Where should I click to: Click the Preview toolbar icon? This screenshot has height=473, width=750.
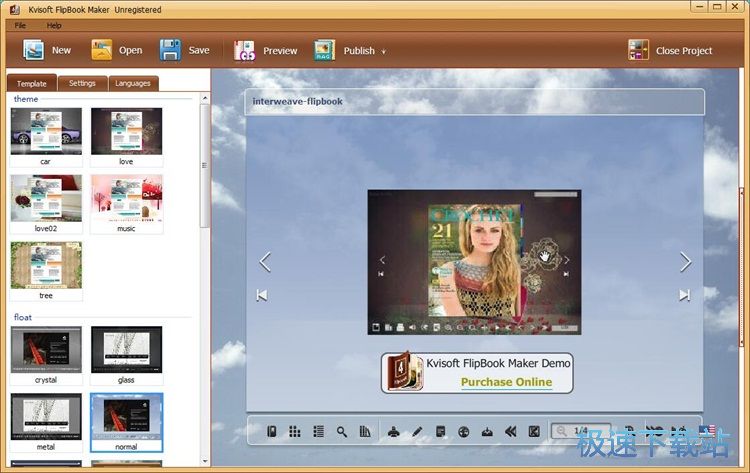pos(245,50)
